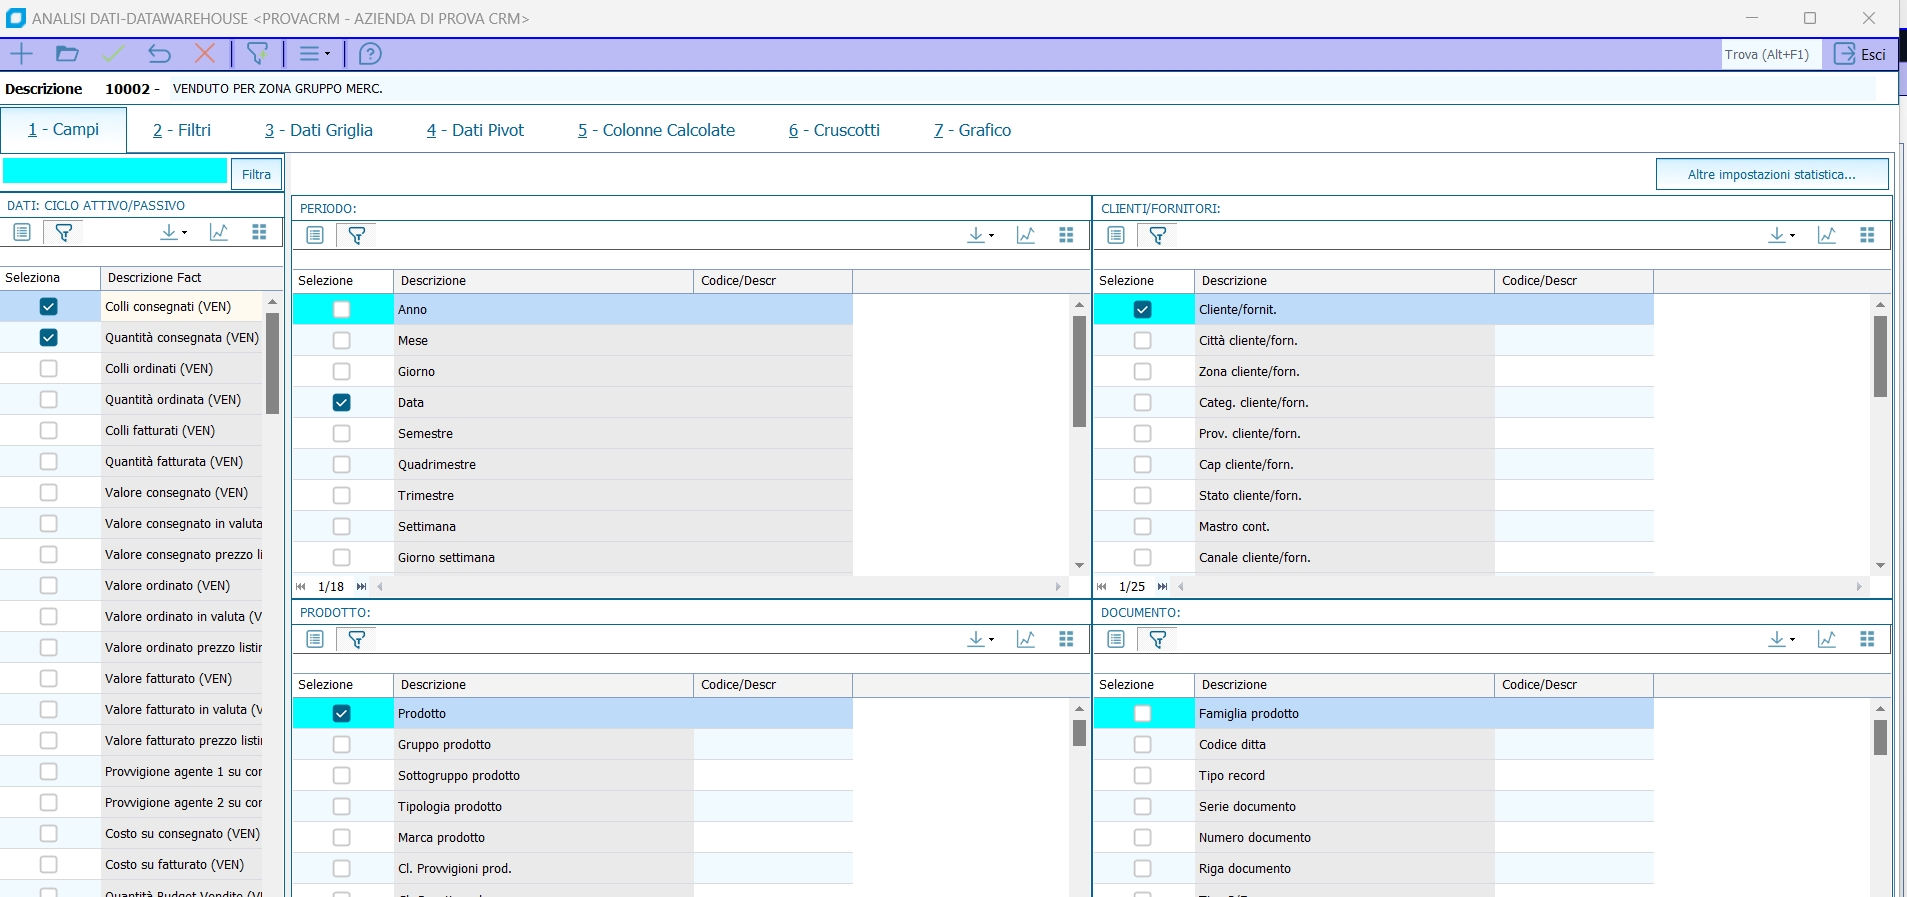The width and height of the screenshot is (1907, 897).
Task: Click the list view icon in PRODOTTO panel
Action: tap(315, 639)
